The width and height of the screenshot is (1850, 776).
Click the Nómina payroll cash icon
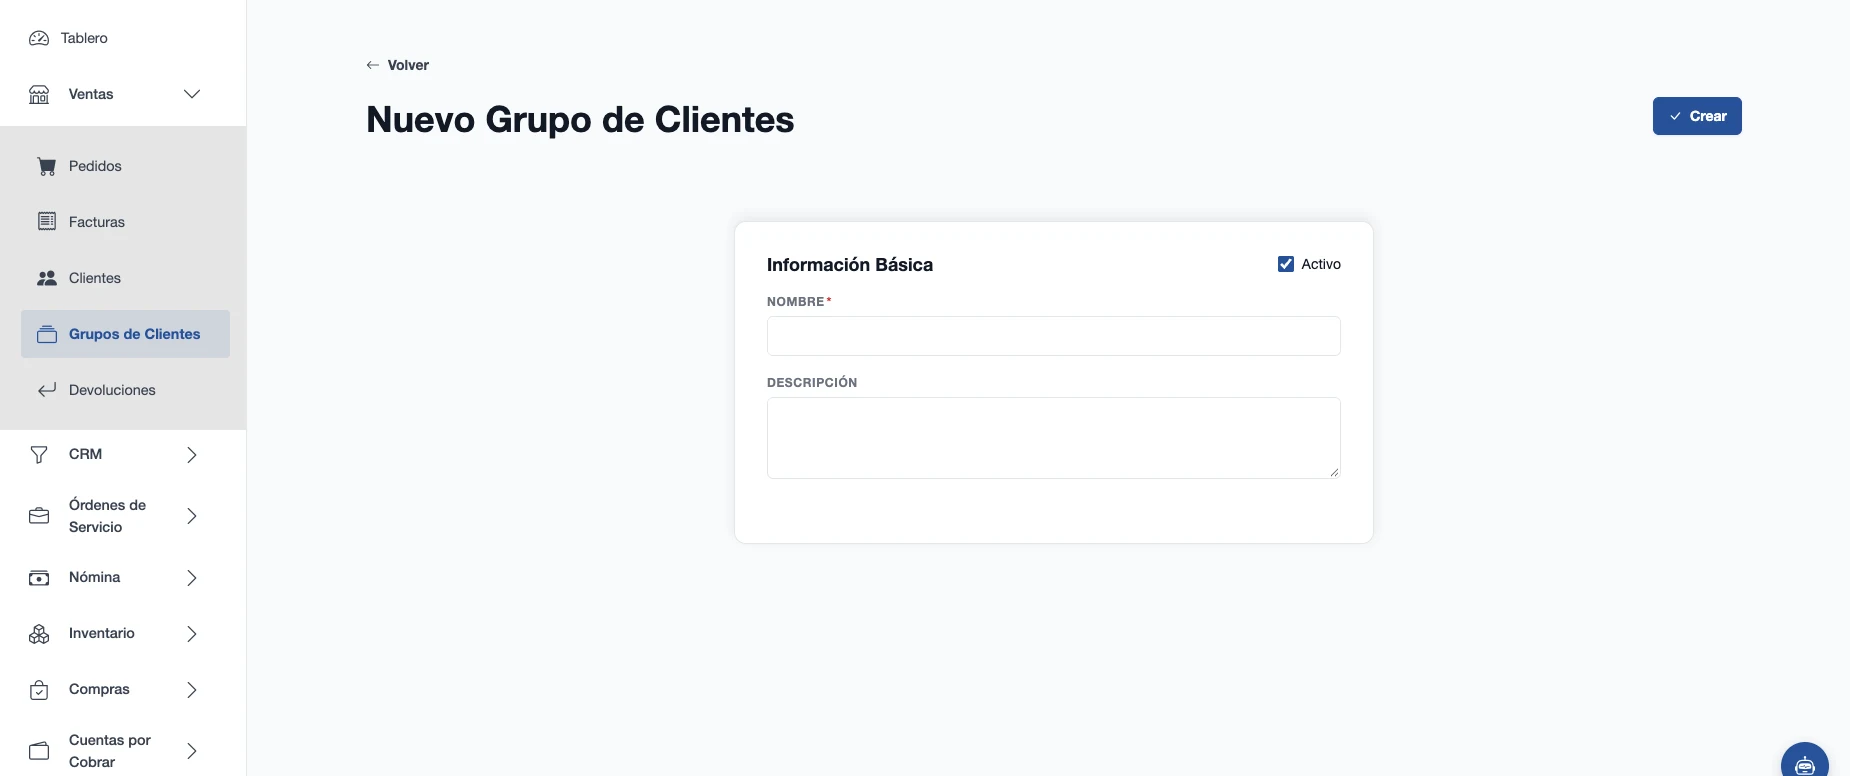point(39,578)
